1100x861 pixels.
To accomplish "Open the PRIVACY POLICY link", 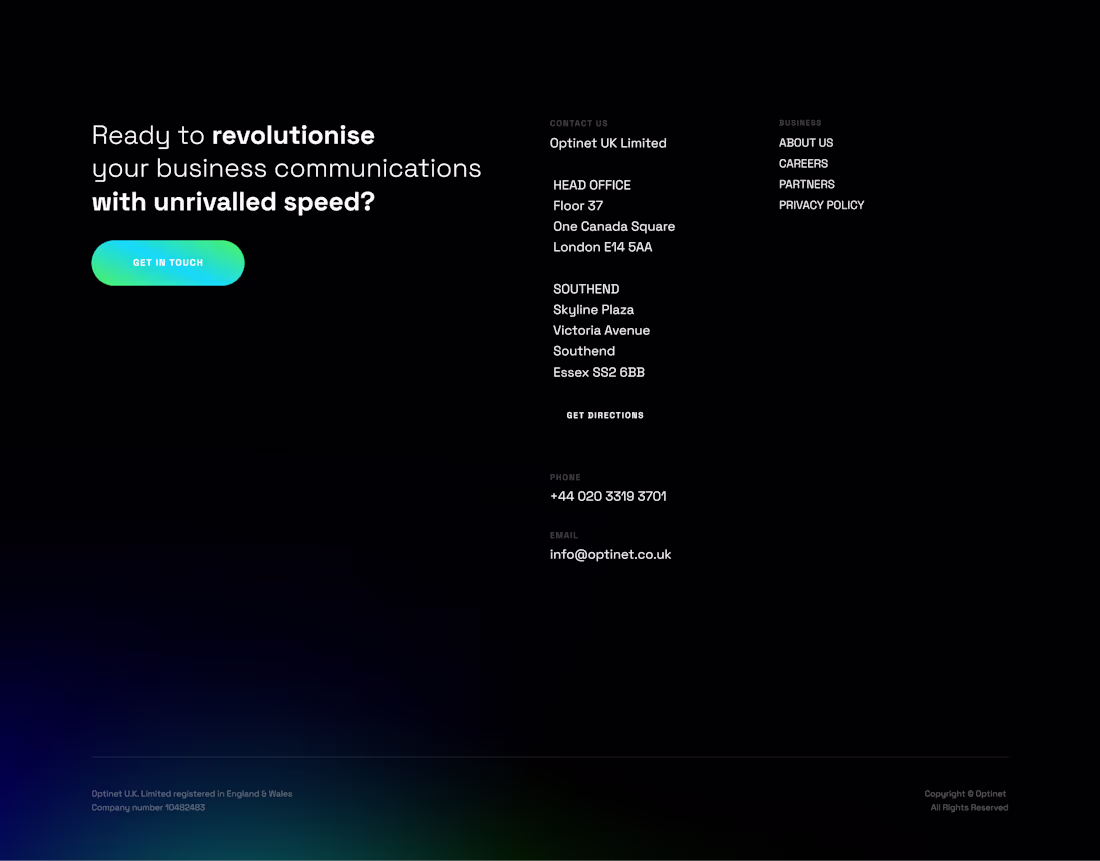I will [821, 204].
